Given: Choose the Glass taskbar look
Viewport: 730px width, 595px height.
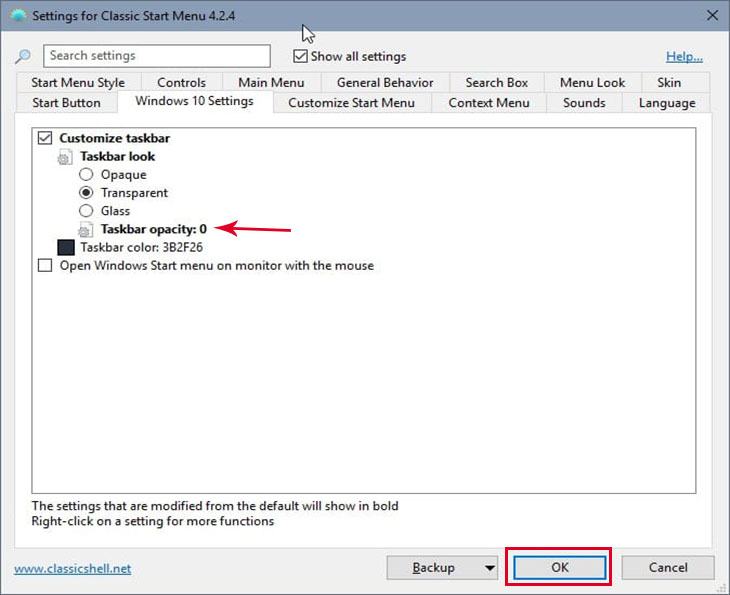Looking at the screenshot, I should (x=86, y=210).
